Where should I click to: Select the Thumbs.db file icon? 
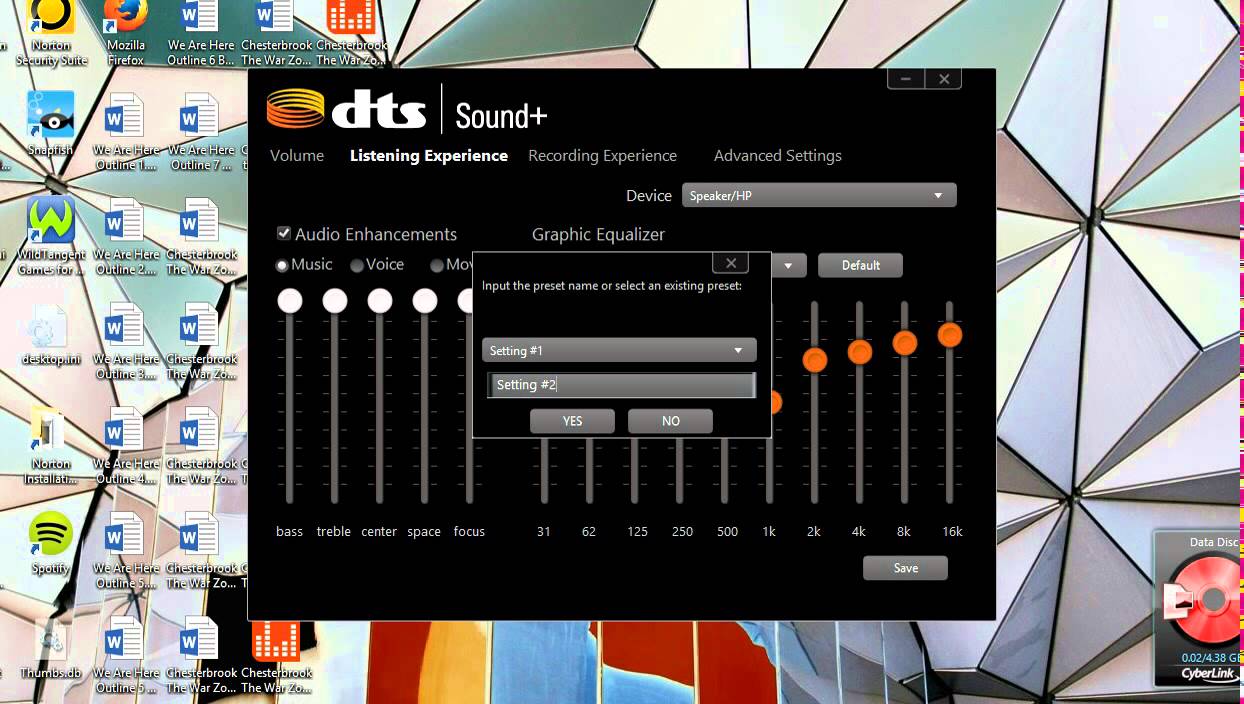50,649
